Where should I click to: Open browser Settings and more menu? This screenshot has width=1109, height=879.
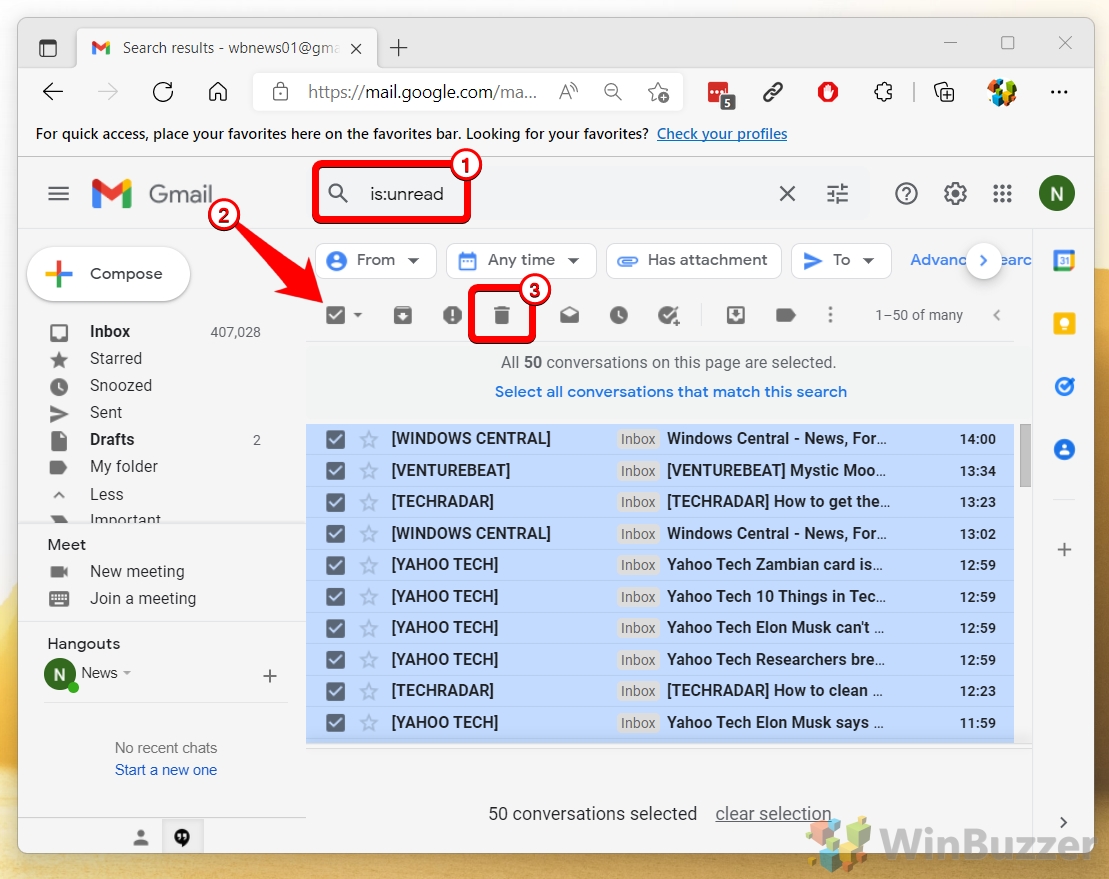point(1059,92)
